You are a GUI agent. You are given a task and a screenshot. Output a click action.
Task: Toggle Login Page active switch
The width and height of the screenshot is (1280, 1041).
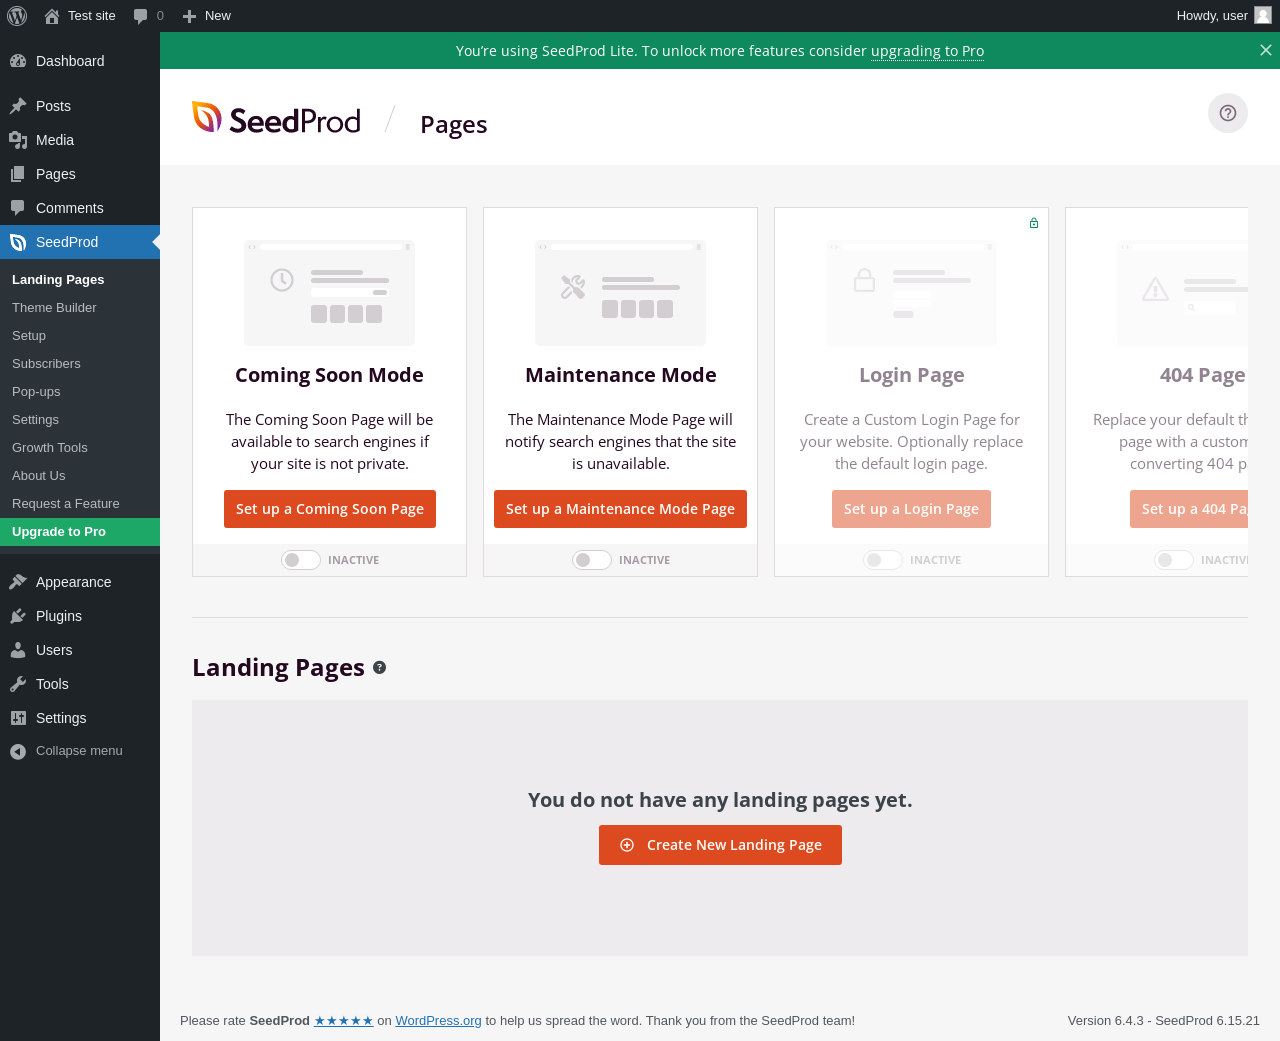(883, 560)
